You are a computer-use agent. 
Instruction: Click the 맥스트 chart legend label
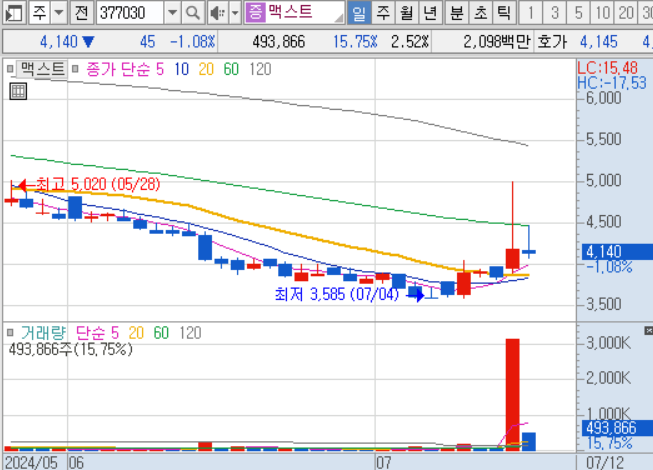pyautogui.click(x=42, y=69)
